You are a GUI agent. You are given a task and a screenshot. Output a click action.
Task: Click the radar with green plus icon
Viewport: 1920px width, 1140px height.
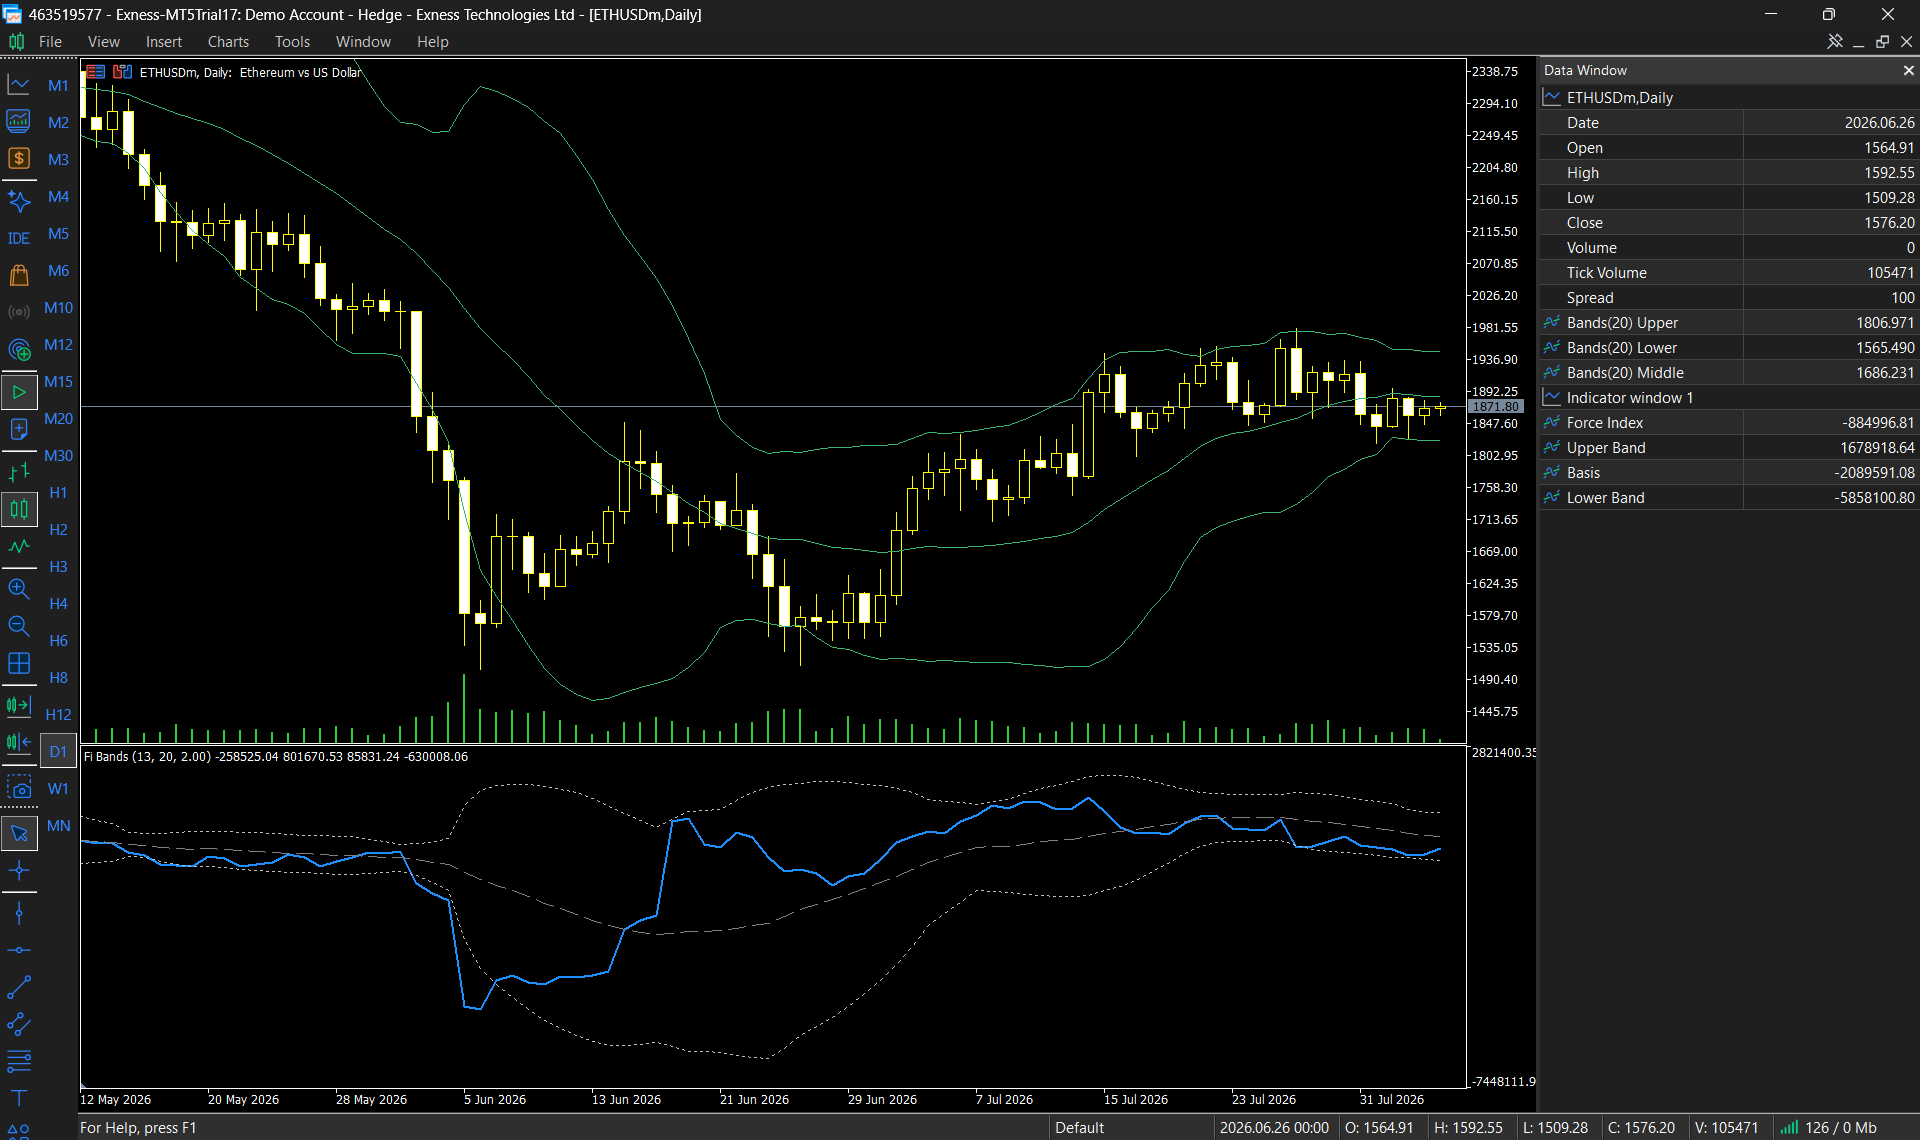(x=19, y=349)
